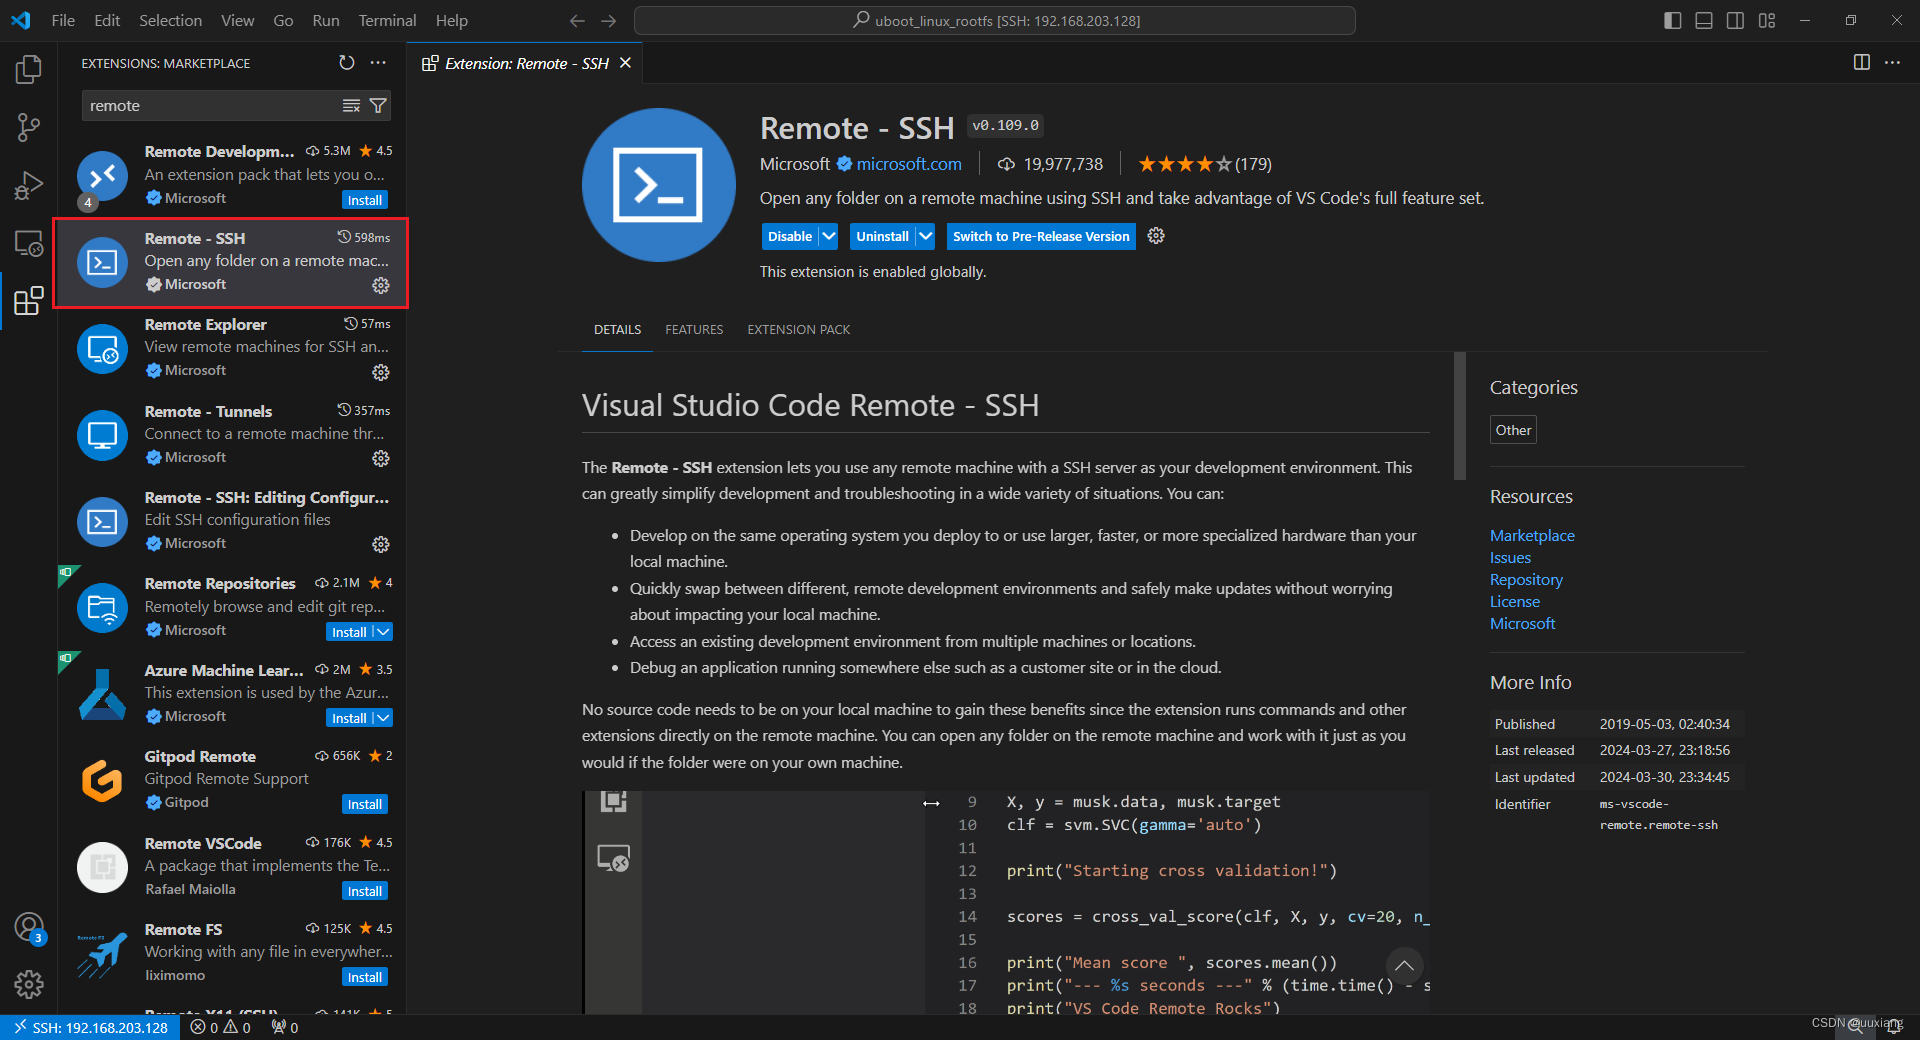This screenshot has height=1040, width=1920.
Task: Open the Marketplace resource link
Action: coord(1531,535)
